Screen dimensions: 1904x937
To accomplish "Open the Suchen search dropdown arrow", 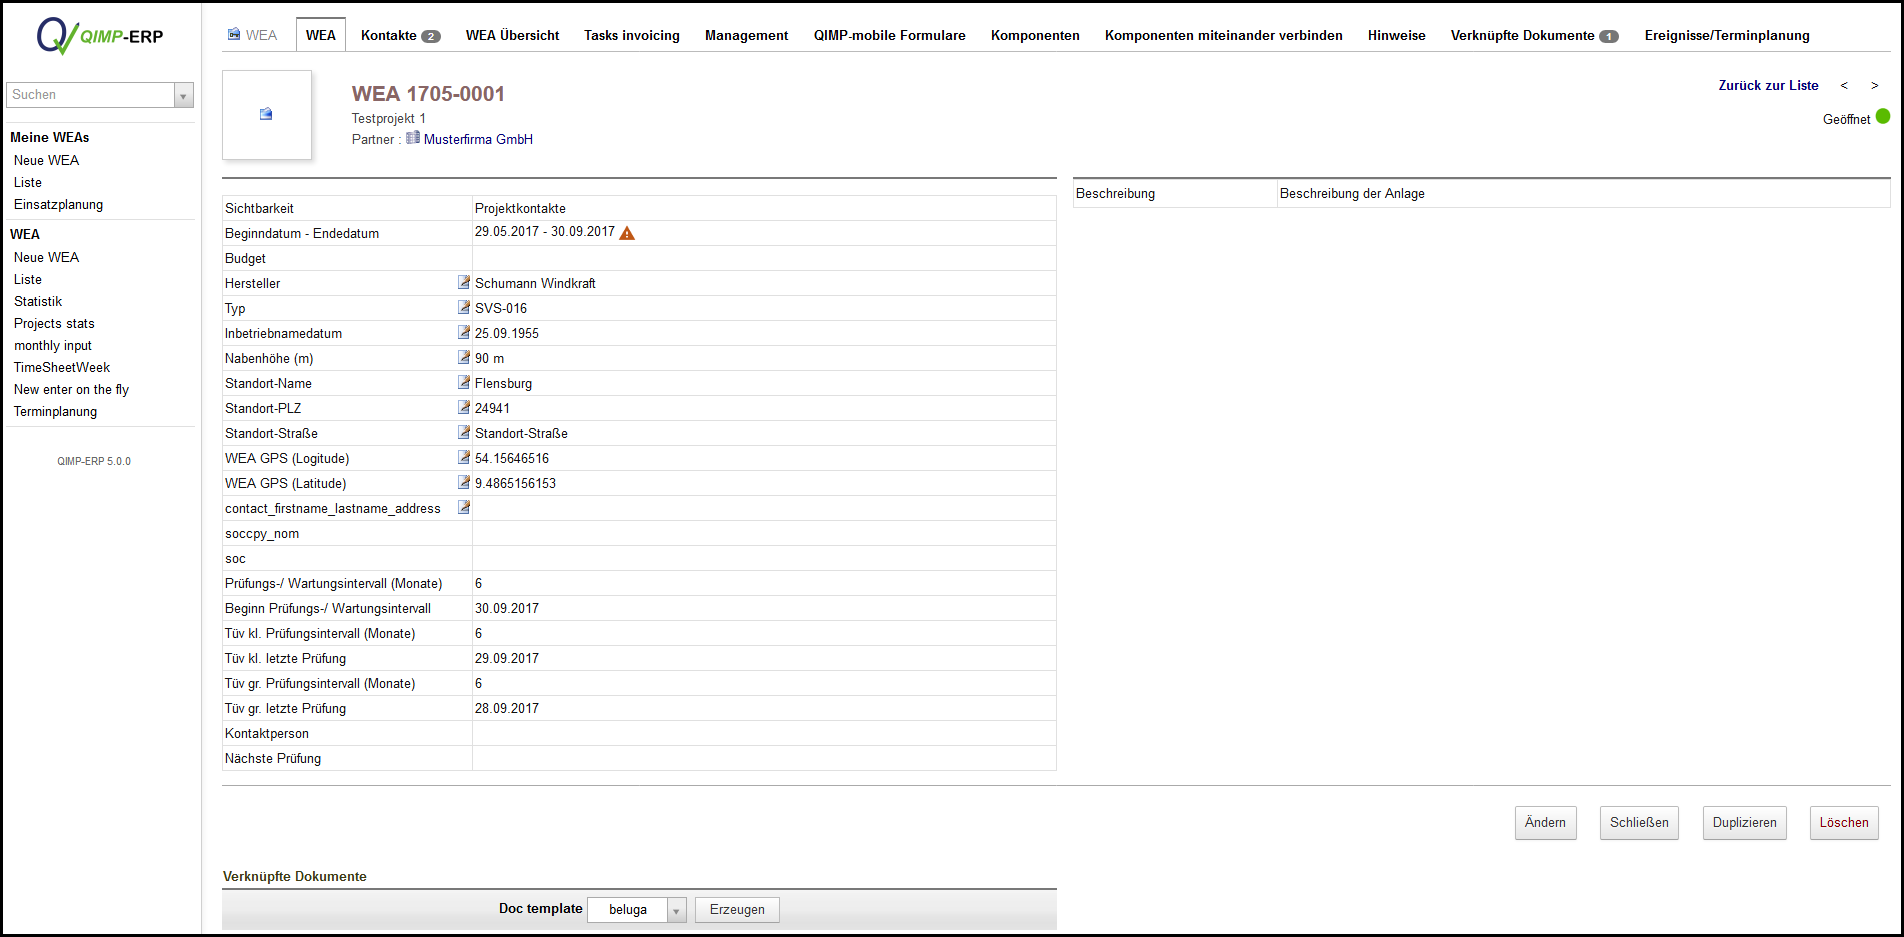I will coord(183,96).
